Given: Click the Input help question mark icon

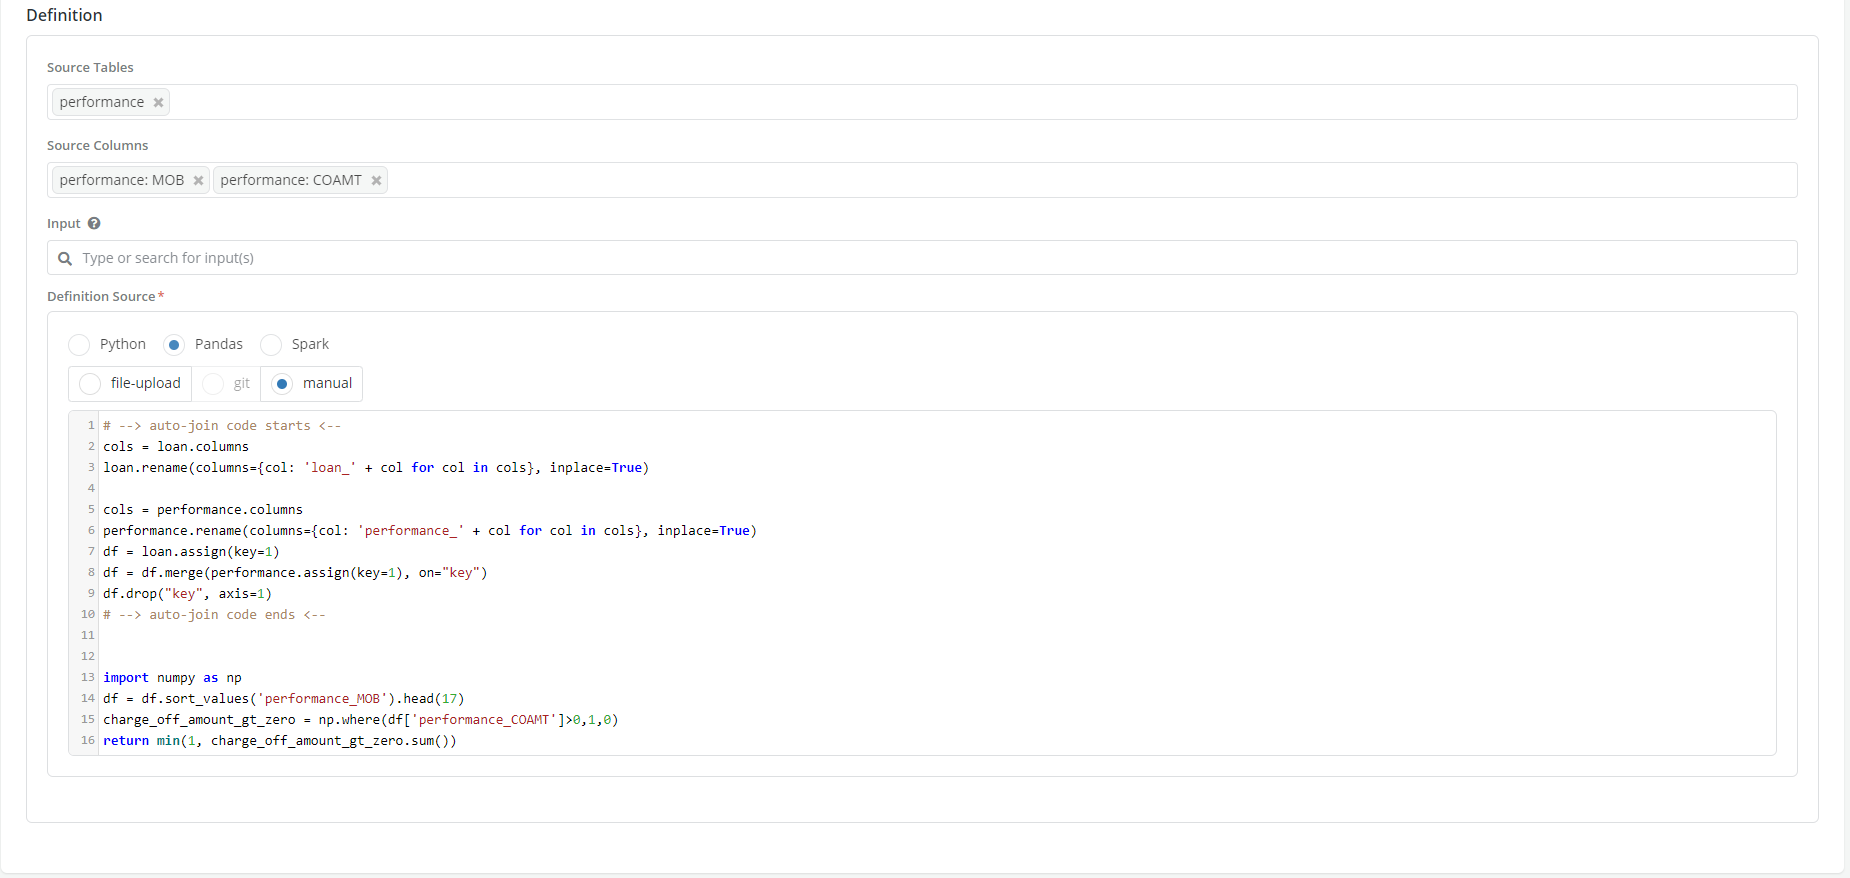Looking at the screenshot, I should pos(94,224).
